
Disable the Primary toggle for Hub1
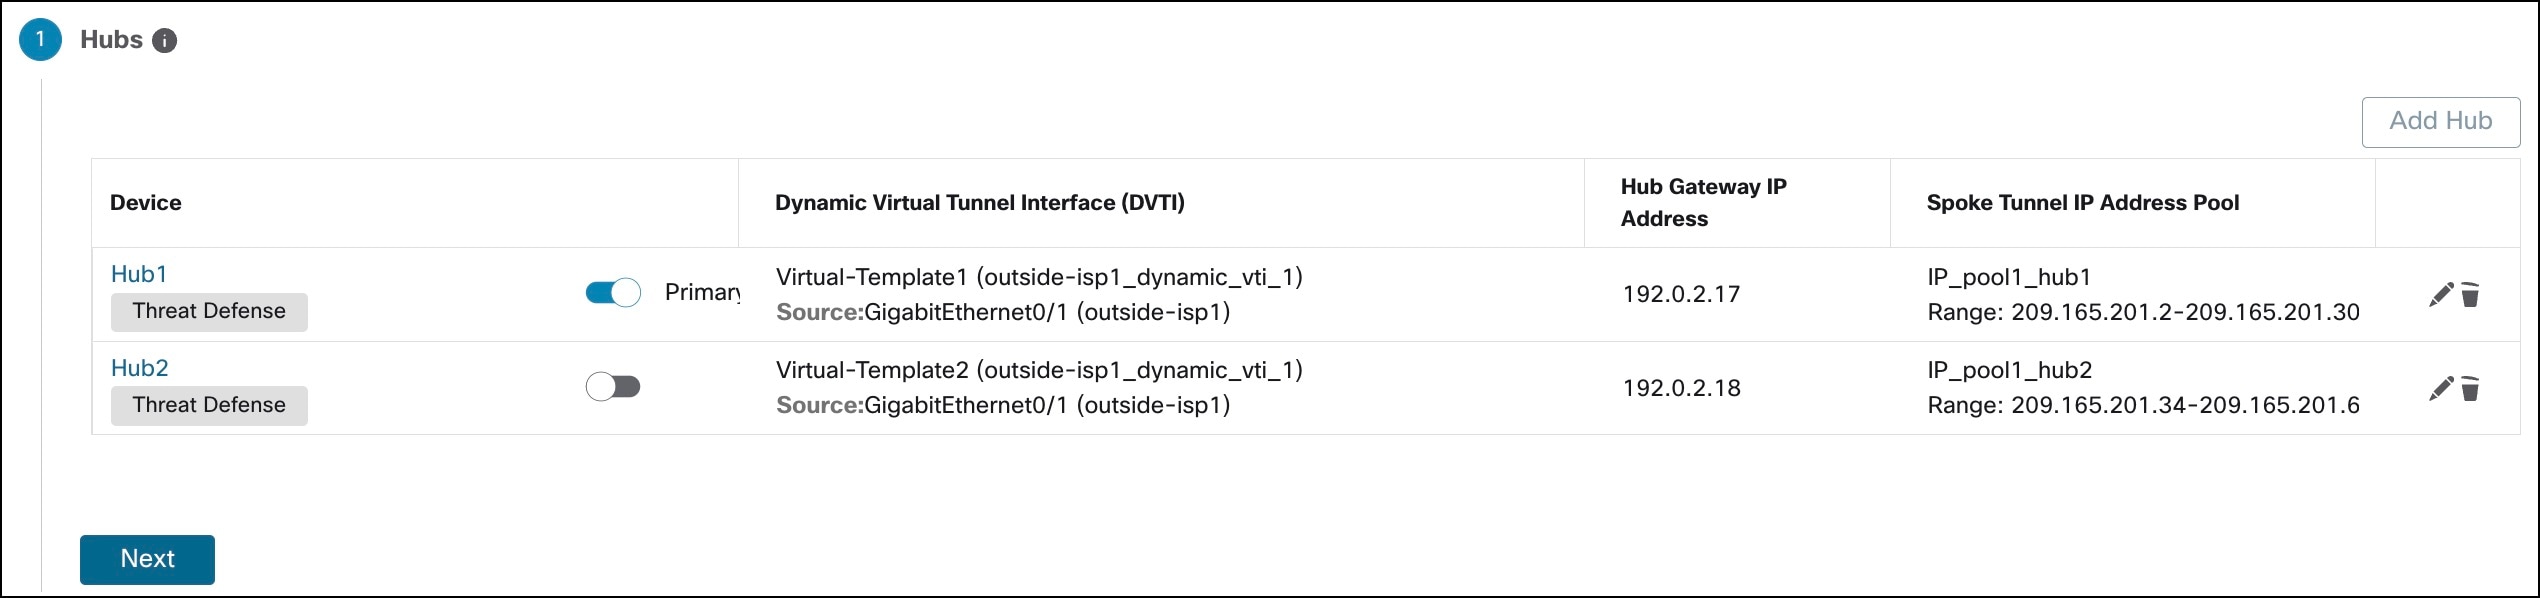tap(612, 292)
